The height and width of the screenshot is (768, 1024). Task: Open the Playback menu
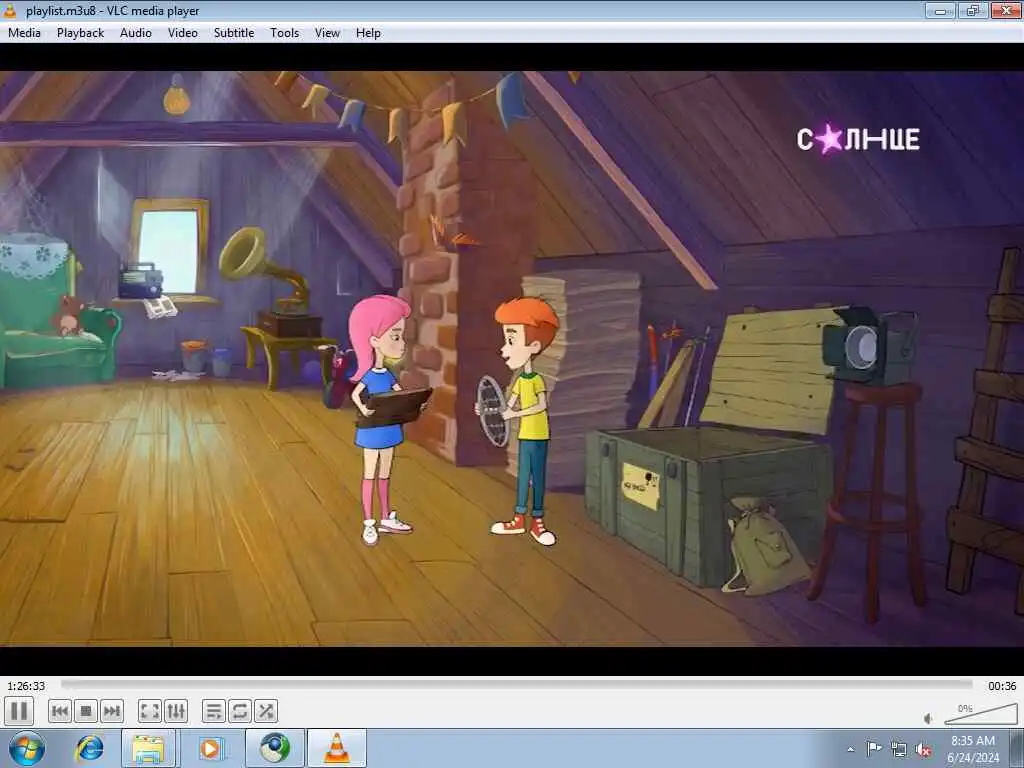point(80,33)
